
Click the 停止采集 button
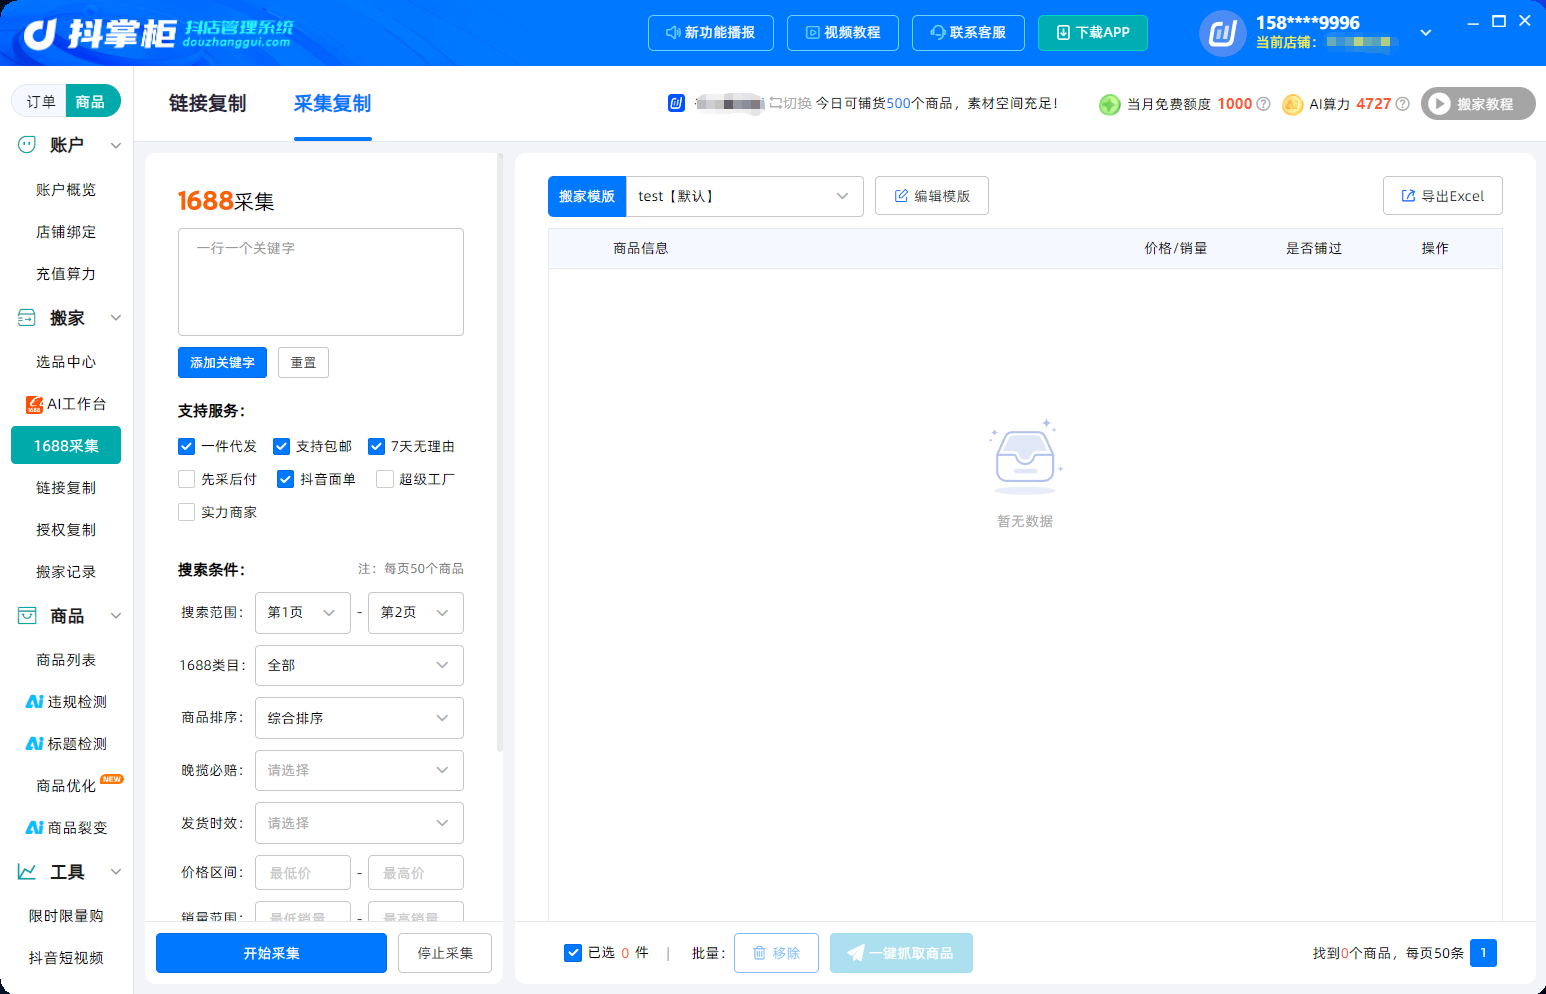445,953
